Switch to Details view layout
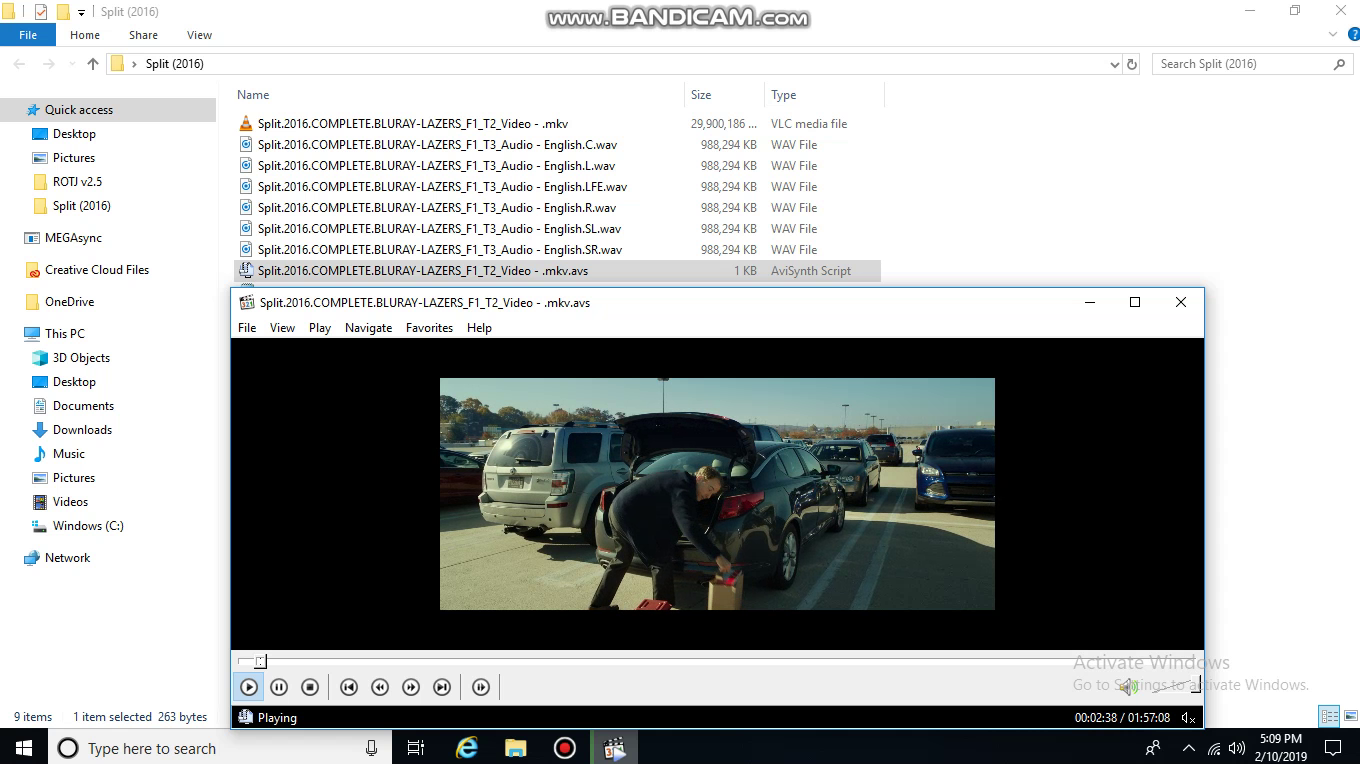Viewport: 1360px width, 764px height. [x=1329, y=716]
